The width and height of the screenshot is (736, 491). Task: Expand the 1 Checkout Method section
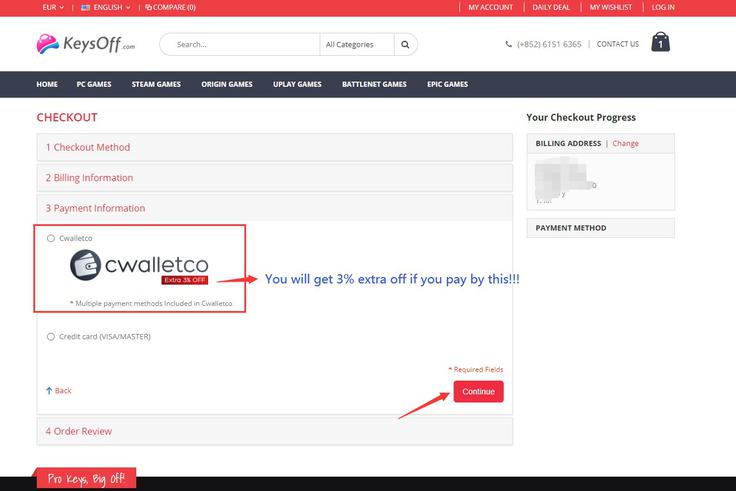pyautogui.click(x=275, y=147)
